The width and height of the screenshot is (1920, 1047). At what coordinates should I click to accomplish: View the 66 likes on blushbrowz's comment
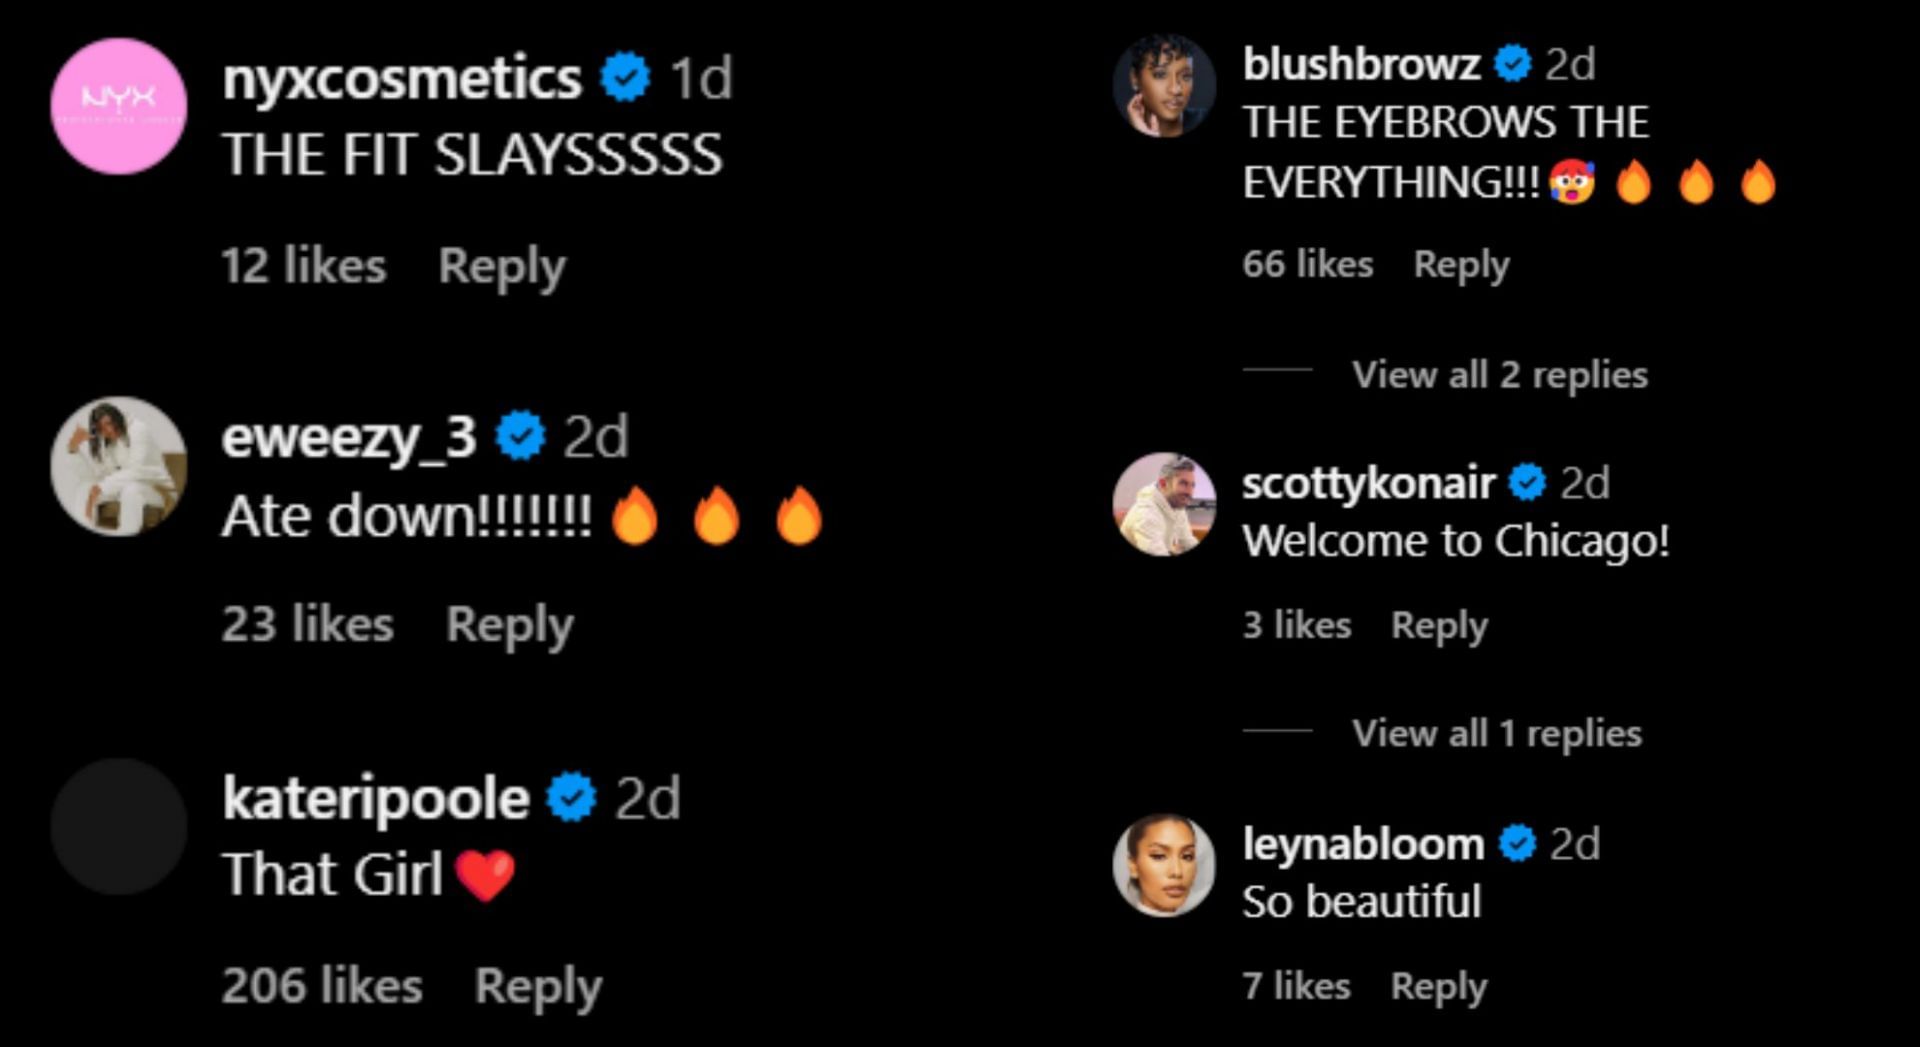pyautogui.click(x=1307, y=265)
